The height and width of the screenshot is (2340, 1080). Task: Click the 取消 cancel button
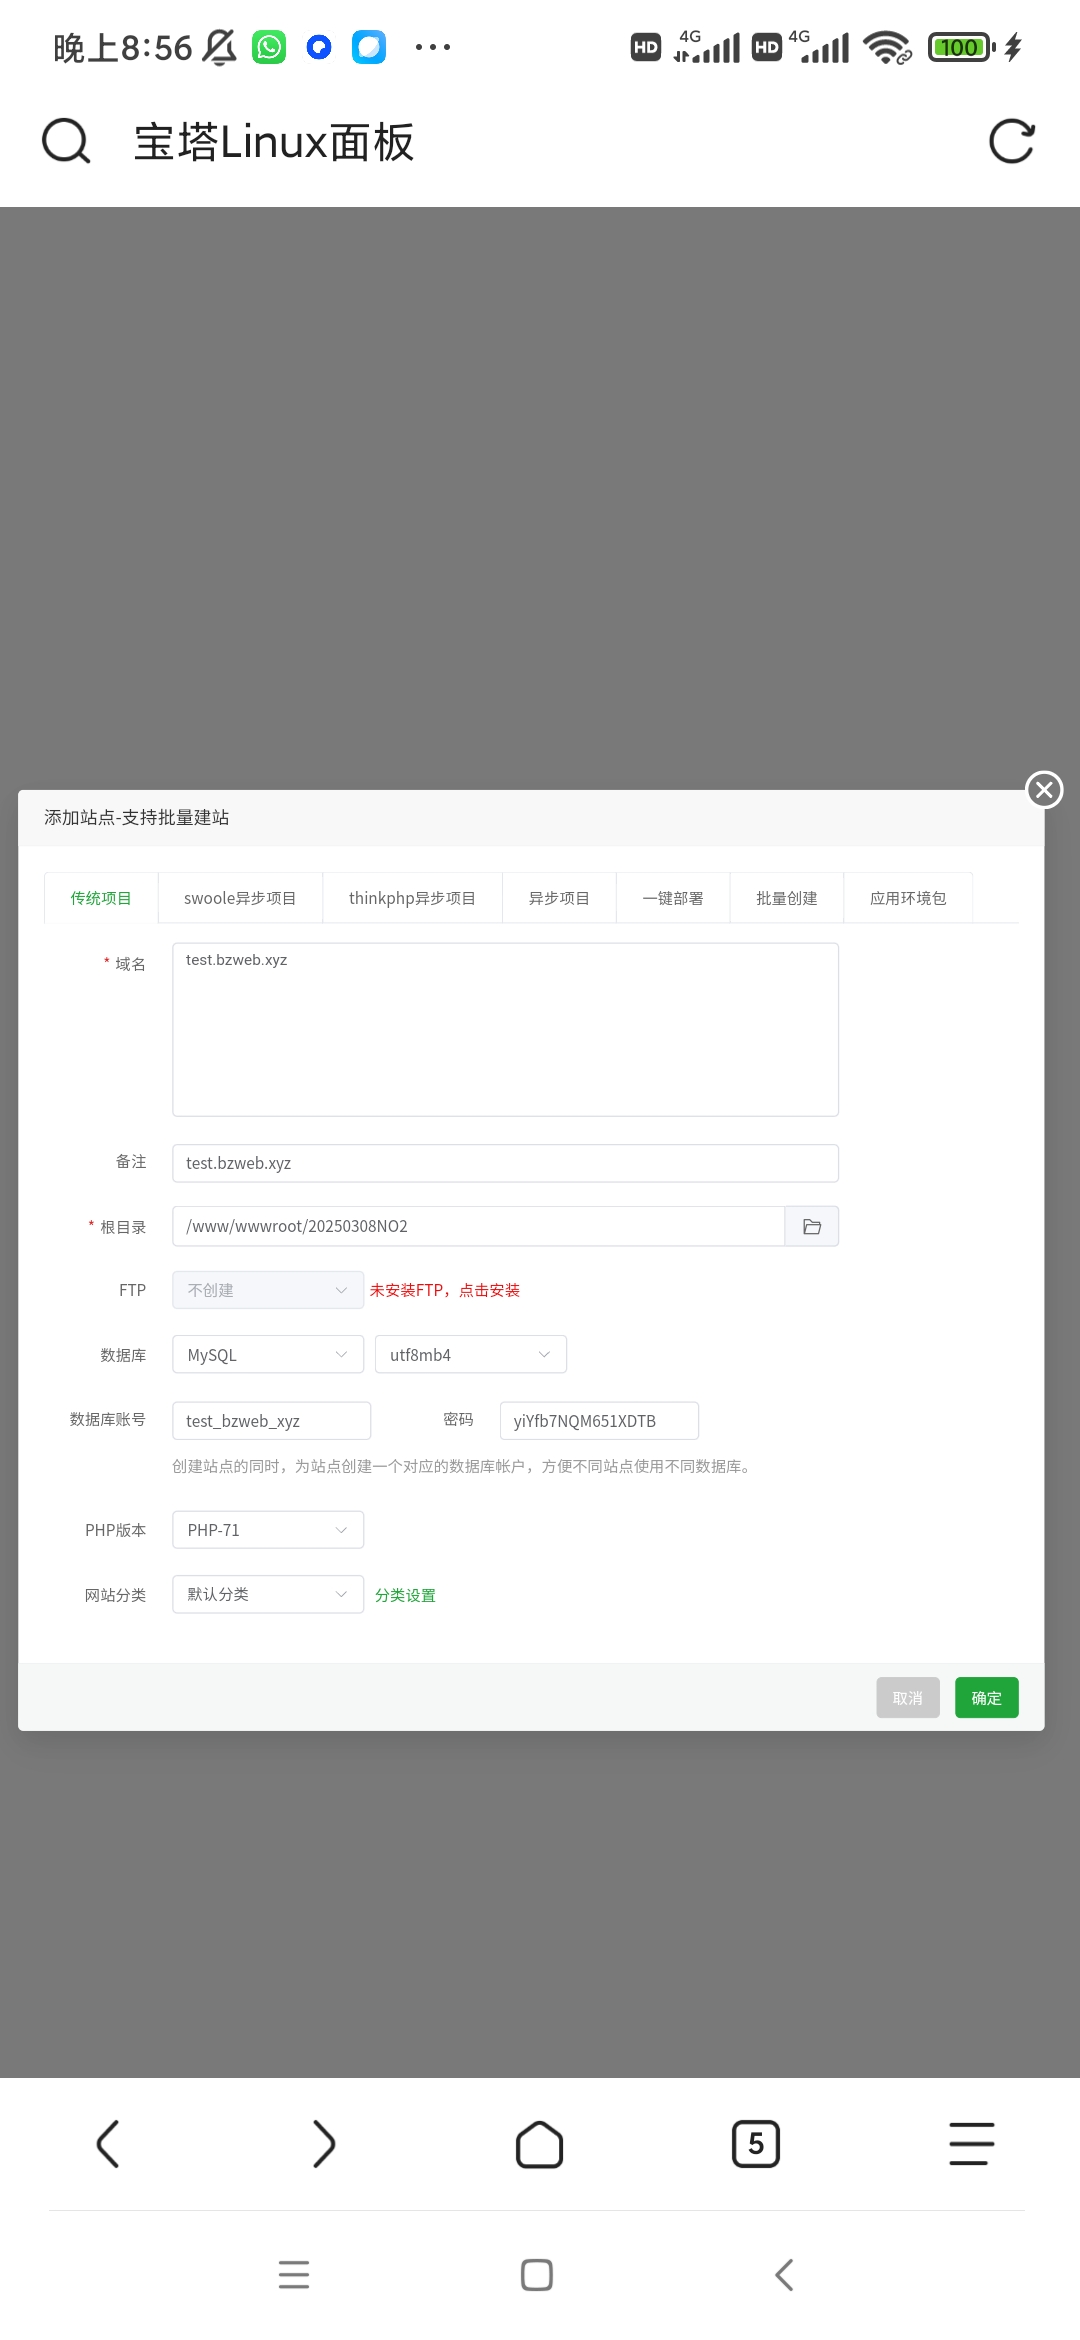[x=907, y=1698]
